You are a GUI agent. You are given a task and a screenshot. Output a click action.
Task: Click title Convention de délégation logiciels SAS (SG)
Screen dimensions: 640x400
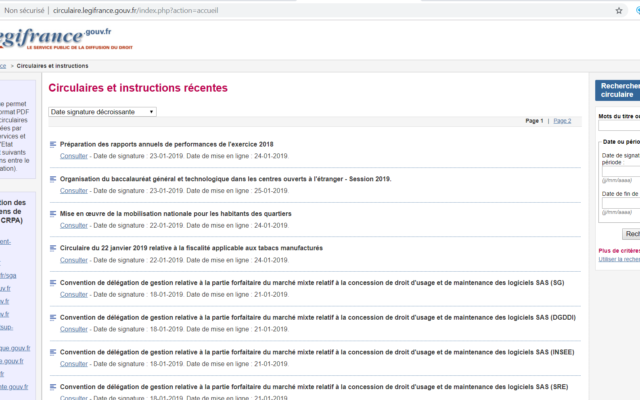click(x=312, y=282)
